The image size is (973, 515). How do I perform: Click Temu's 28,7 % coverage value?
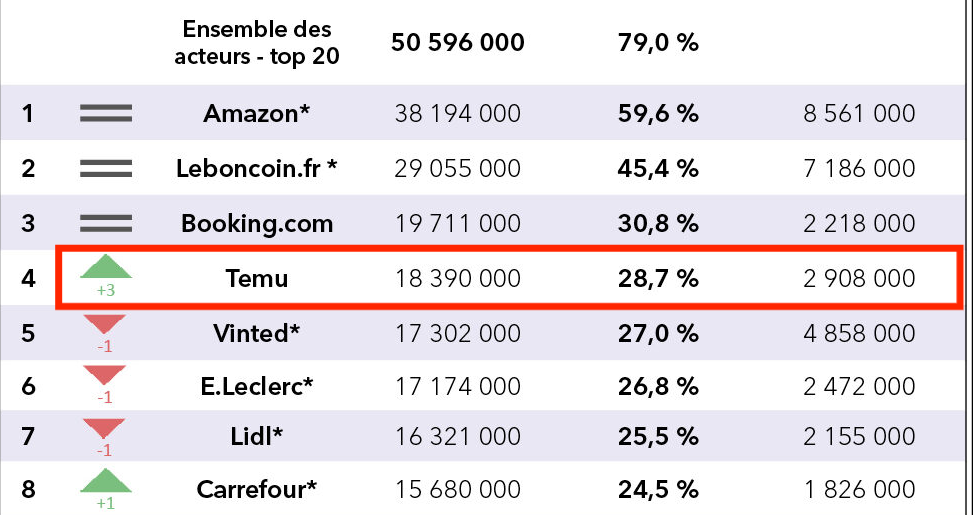658,278
